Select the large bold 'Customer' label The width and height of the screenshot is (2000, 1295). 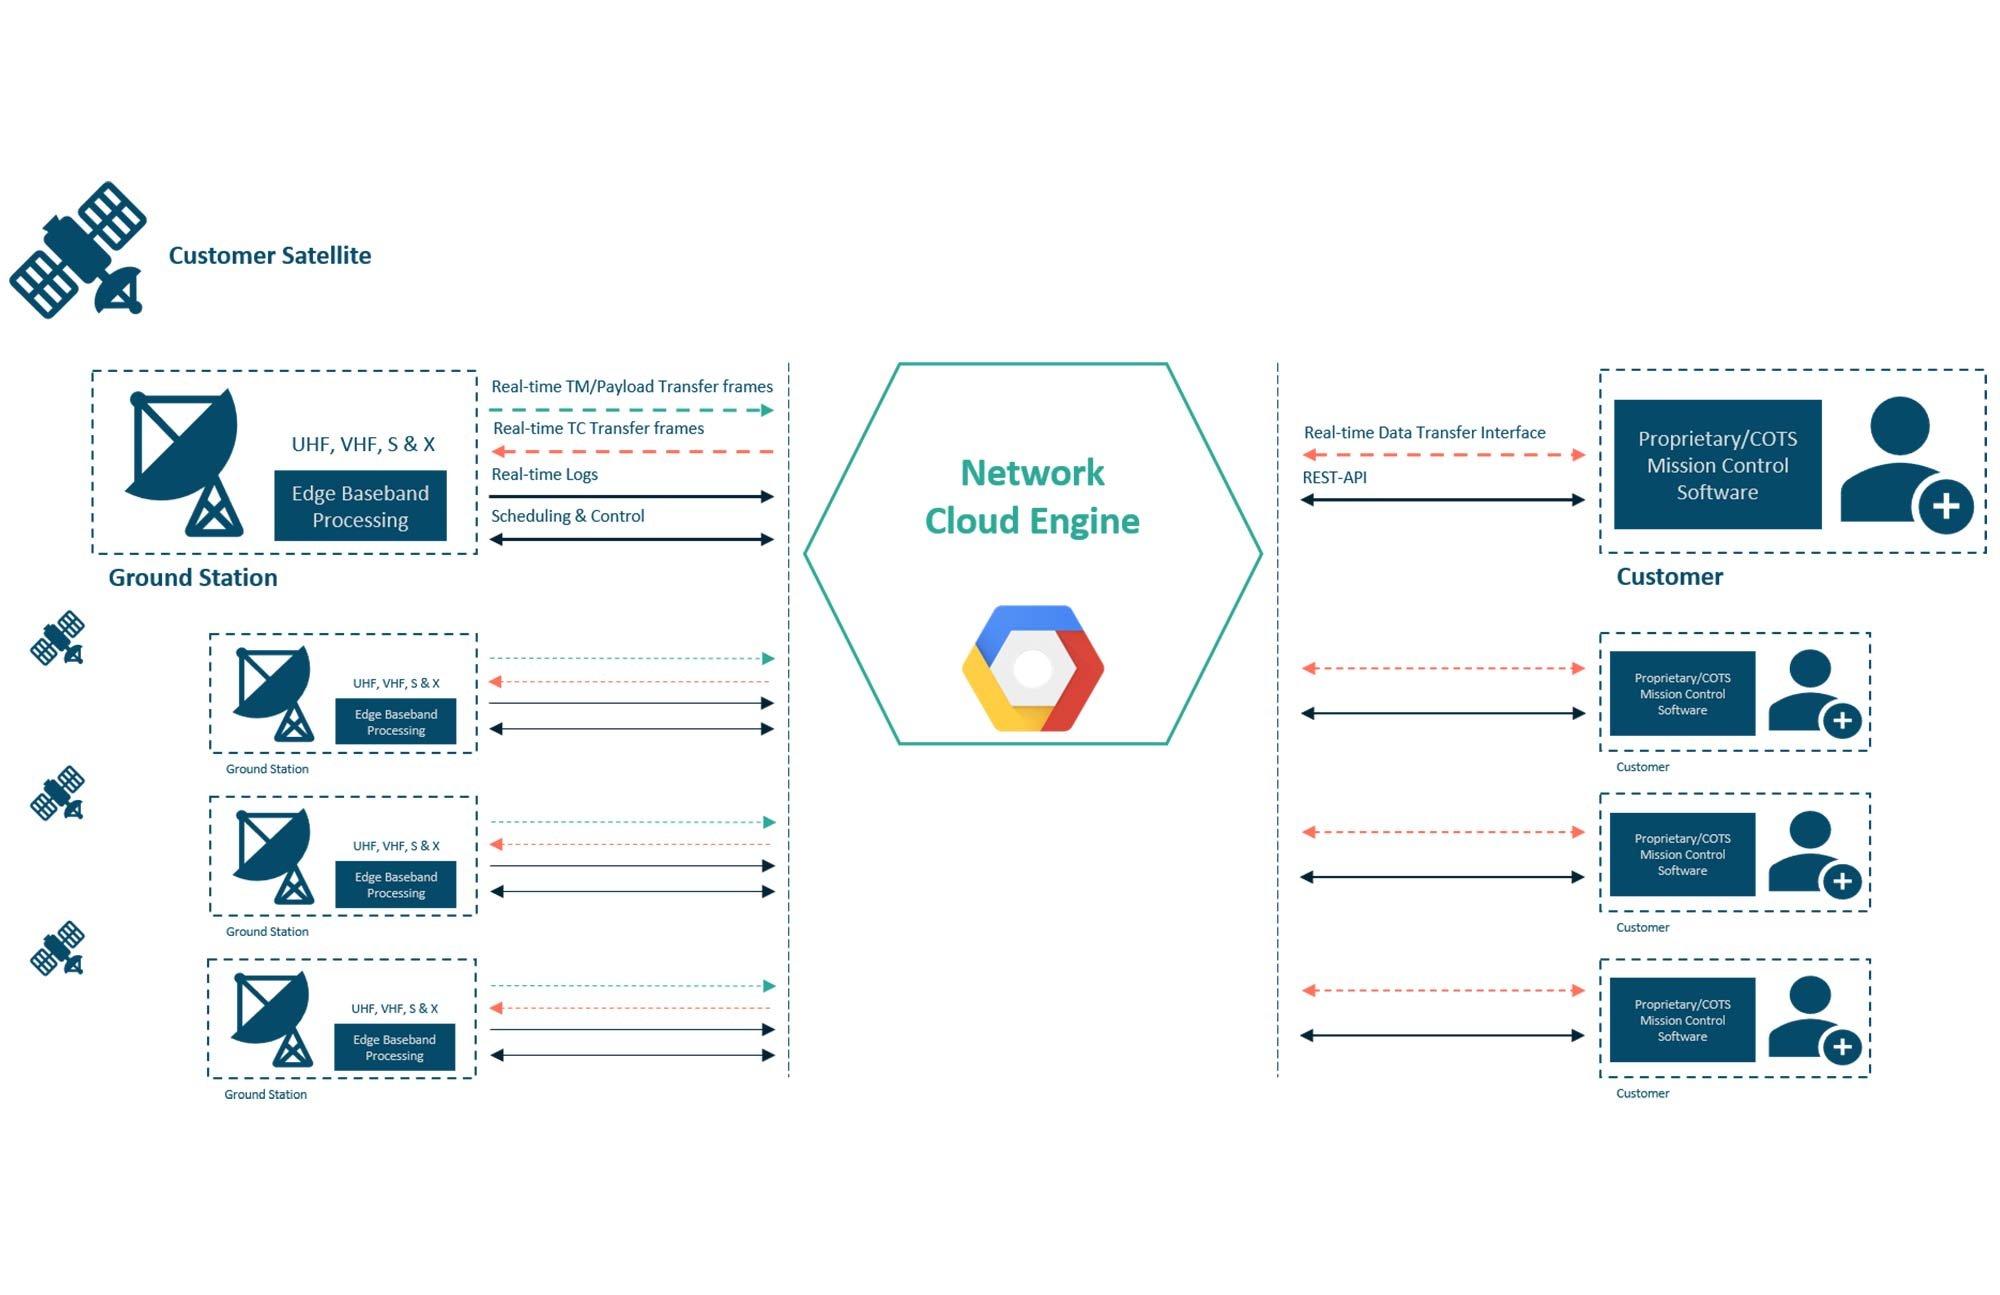[1669, 576]
